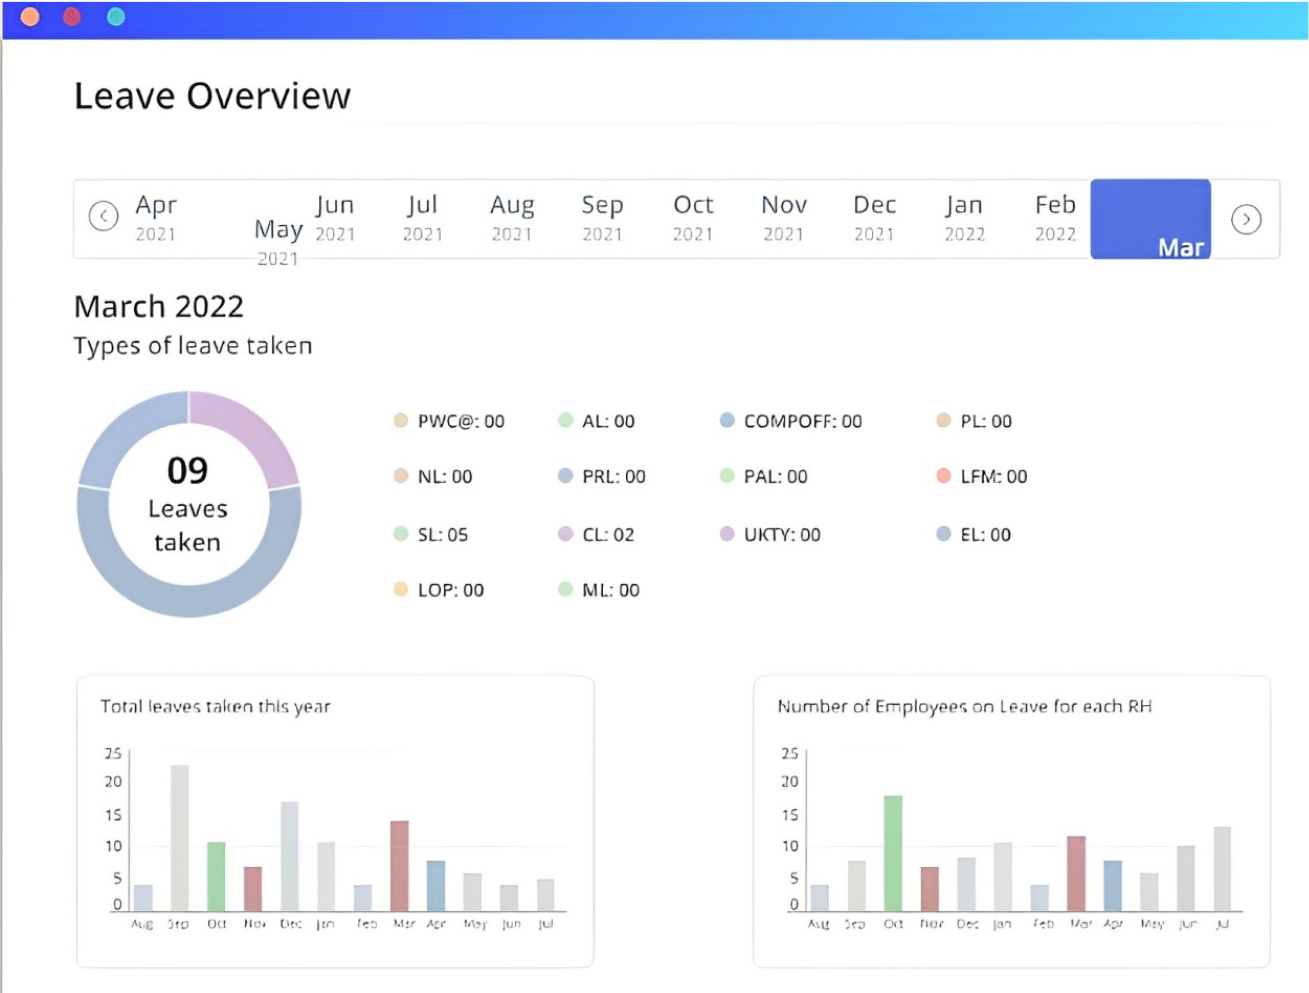Select the Apr 2021 month tab
The image size is (1309, 993).
[x=156, y=218]
